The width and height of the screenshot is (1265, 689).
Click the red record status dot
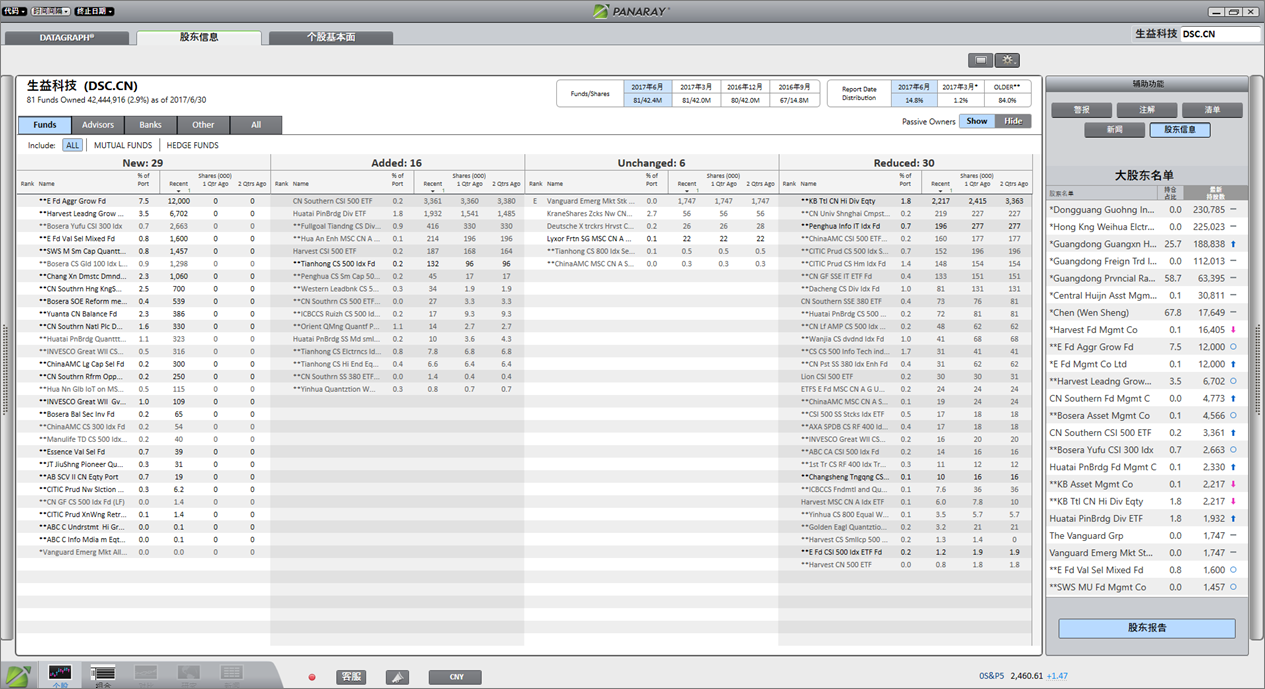(312, 677)
